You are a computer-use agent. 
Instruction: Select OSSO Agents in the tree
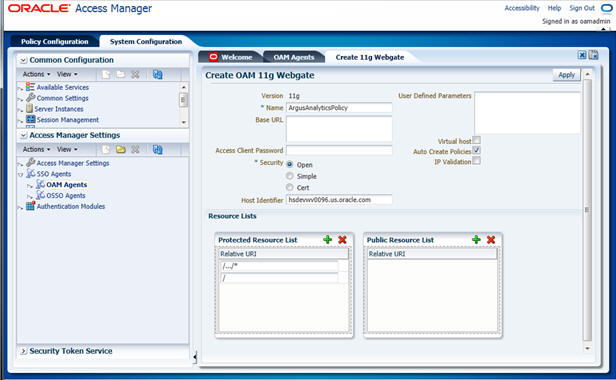coord(66,195)
